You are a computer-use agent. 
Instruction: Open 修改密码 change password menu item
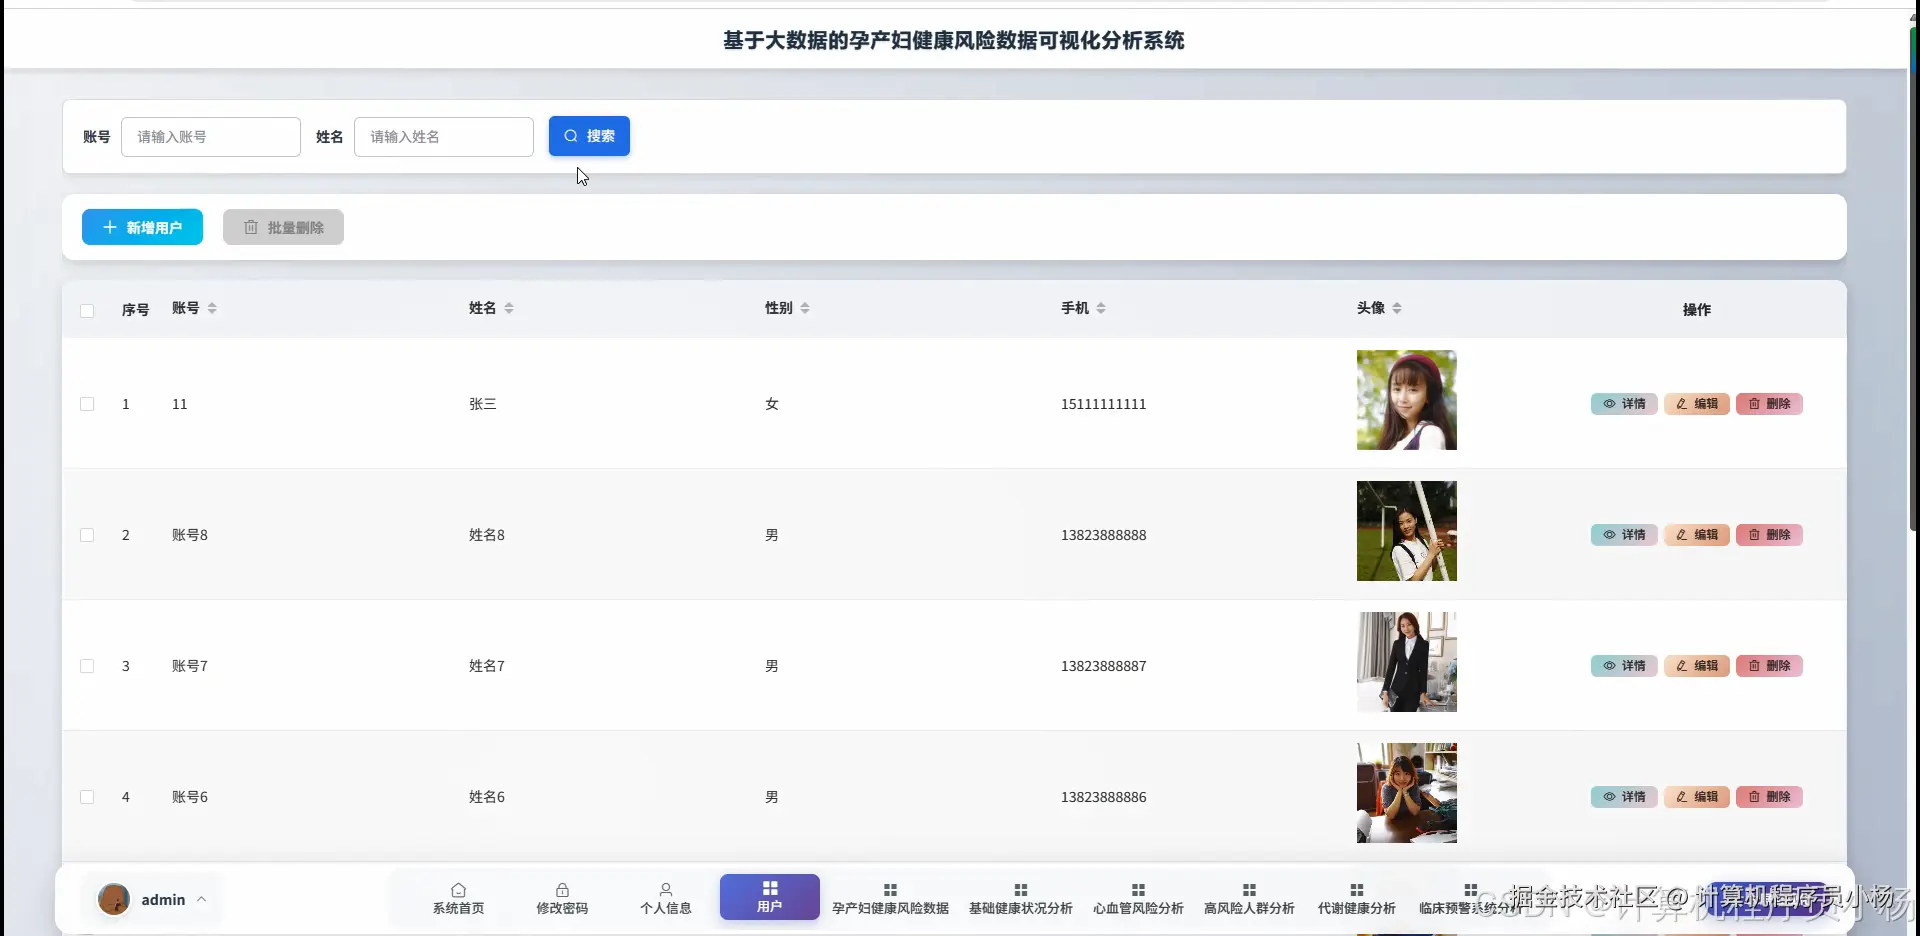pyautogui.click(x=562, y=898)
